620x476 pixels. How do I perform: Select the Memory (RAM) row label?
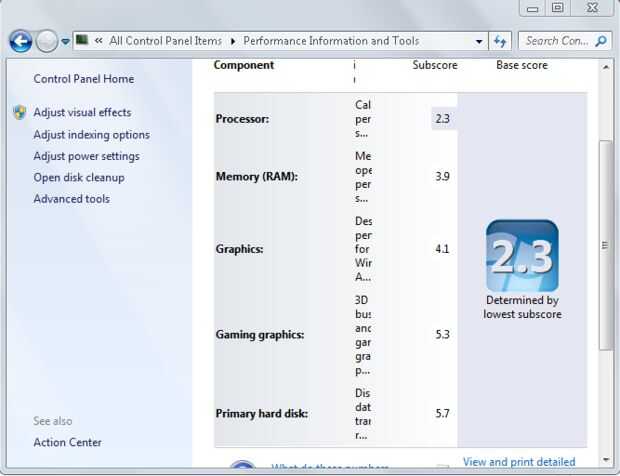(257, 176)
